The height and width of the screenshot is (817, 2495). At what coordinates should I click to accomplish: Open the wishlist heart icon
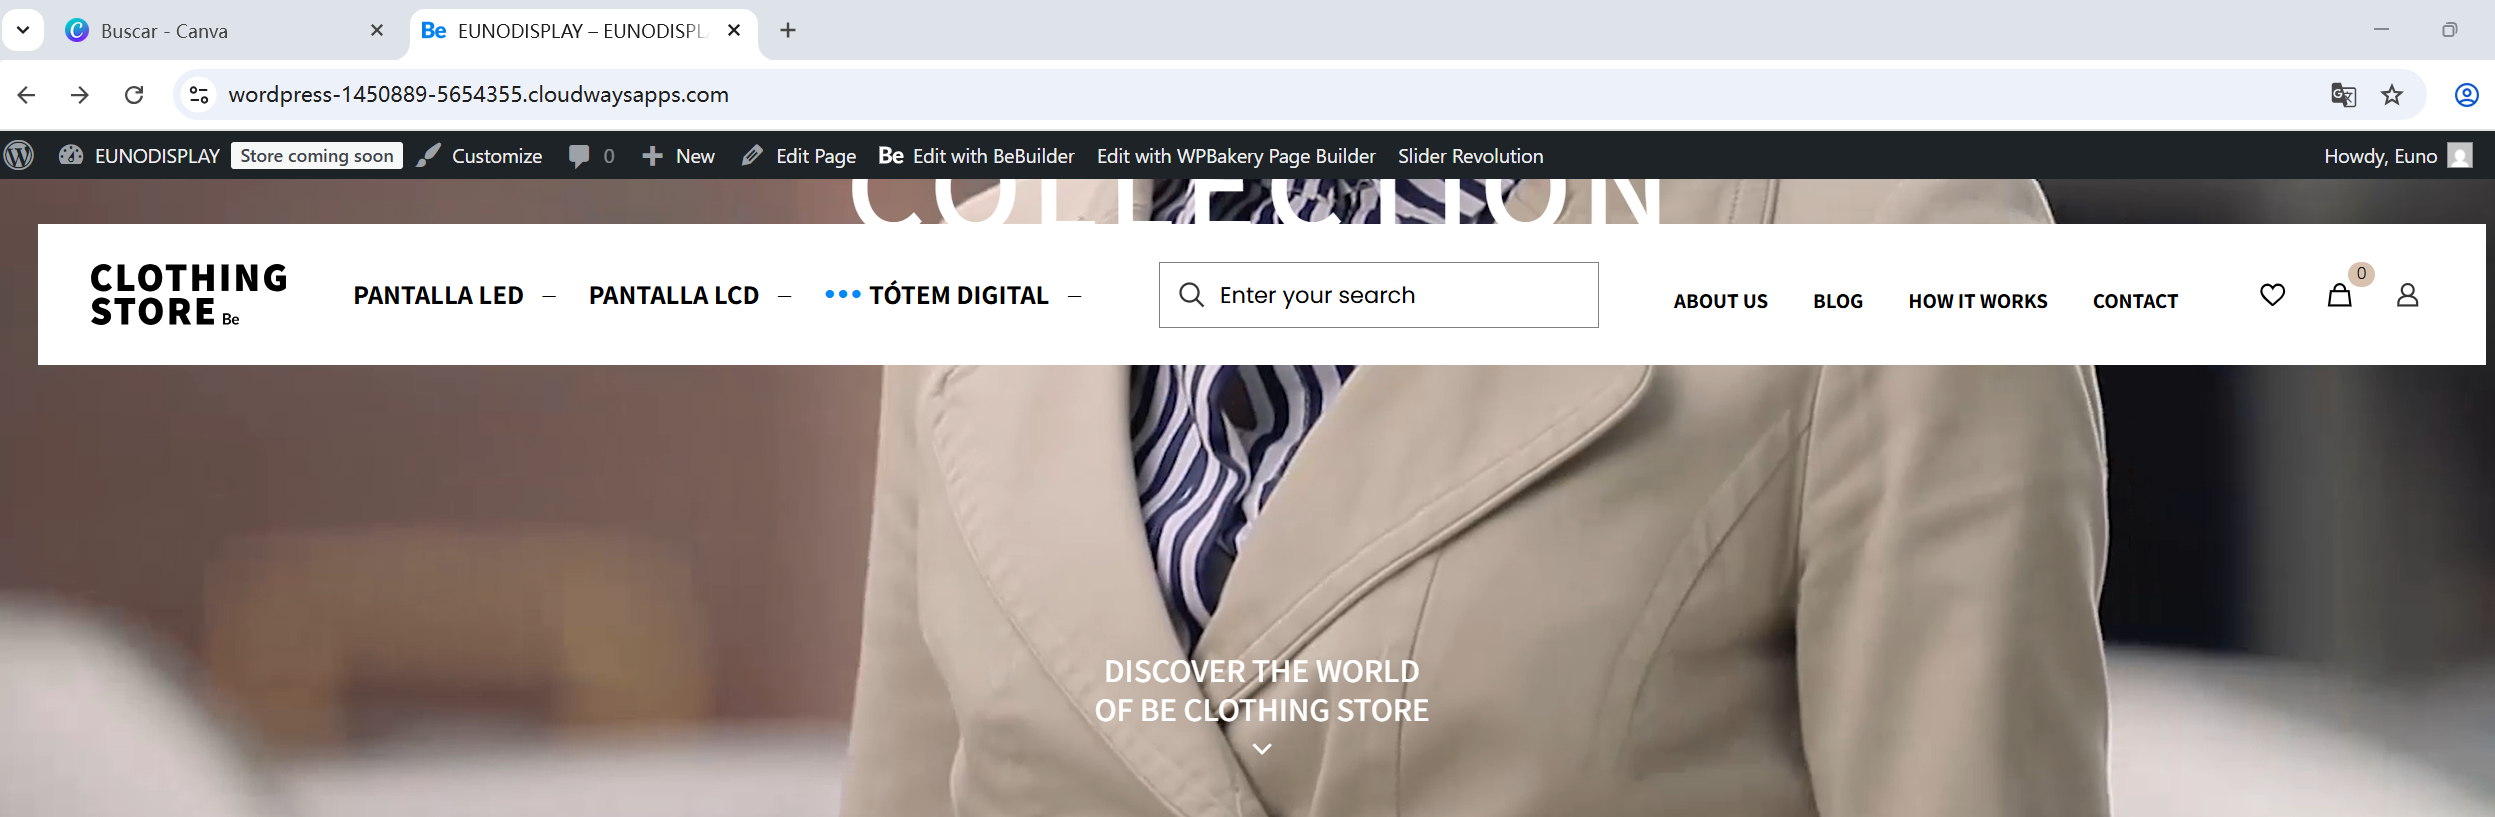pos(2272,294)
